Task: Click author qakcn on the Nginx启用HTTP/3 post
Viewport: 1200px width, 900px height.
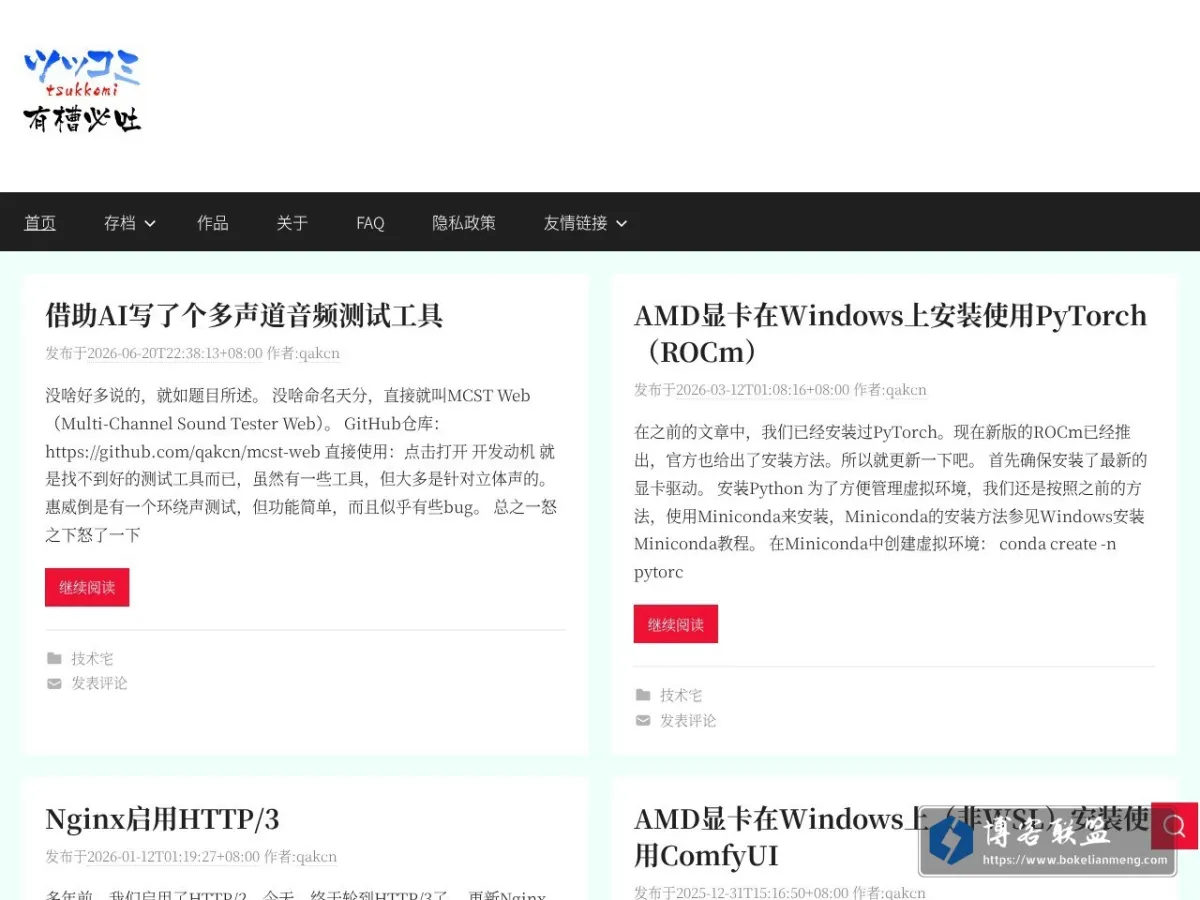Action: [315, 857]
